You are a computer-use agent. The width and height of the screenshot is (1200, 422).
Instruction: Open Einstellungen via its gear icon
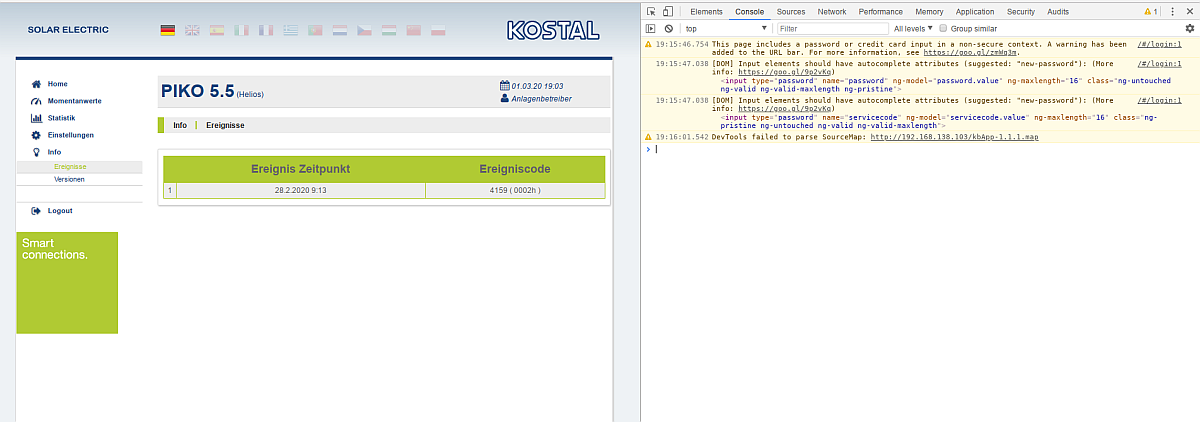coord(36,135)
